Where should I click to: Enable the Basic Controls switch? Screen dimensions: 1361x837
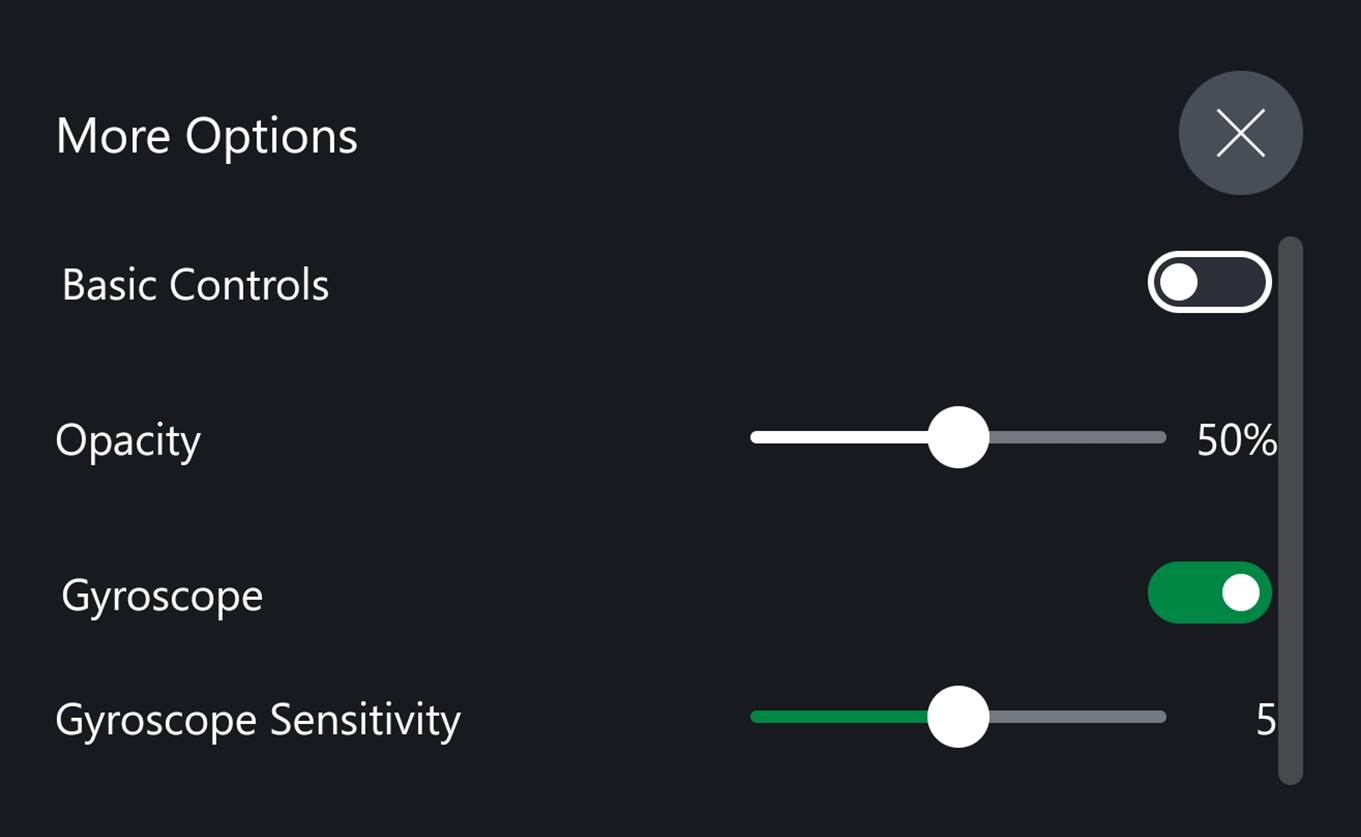tap(1209, 282)
